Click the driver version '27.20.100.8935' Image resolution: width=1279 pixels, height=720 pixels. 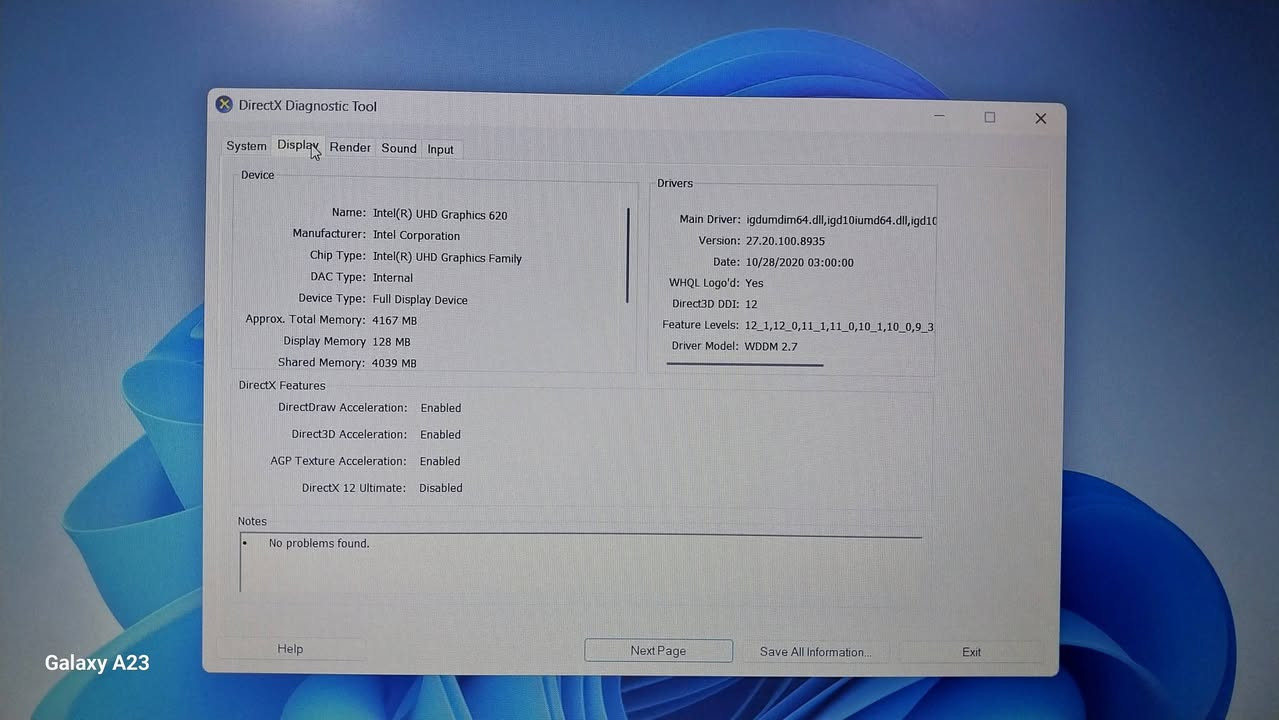coord(785,241)
